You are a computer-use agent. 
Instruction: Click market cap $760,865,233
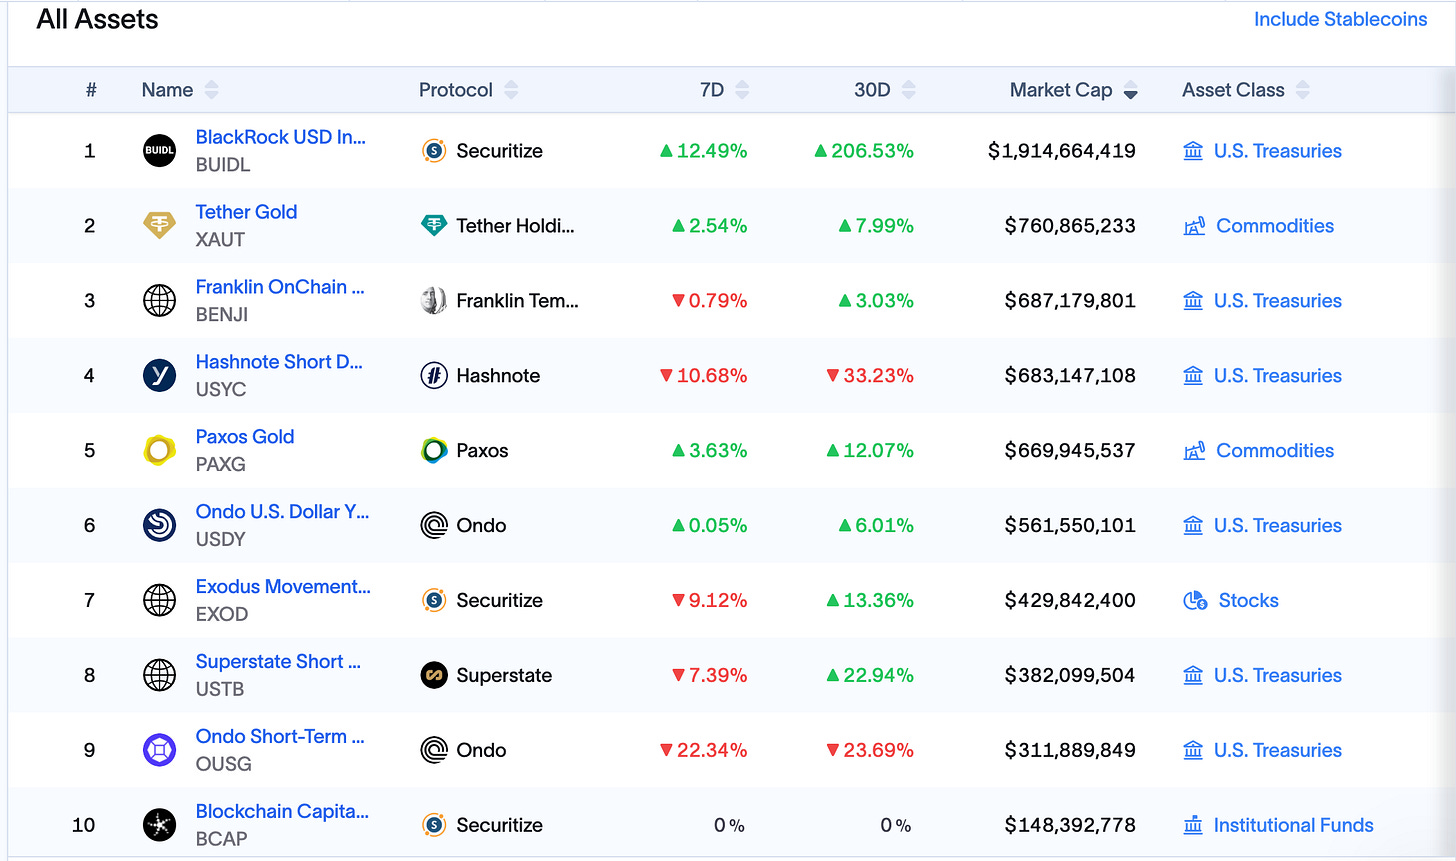[1070, 226]
